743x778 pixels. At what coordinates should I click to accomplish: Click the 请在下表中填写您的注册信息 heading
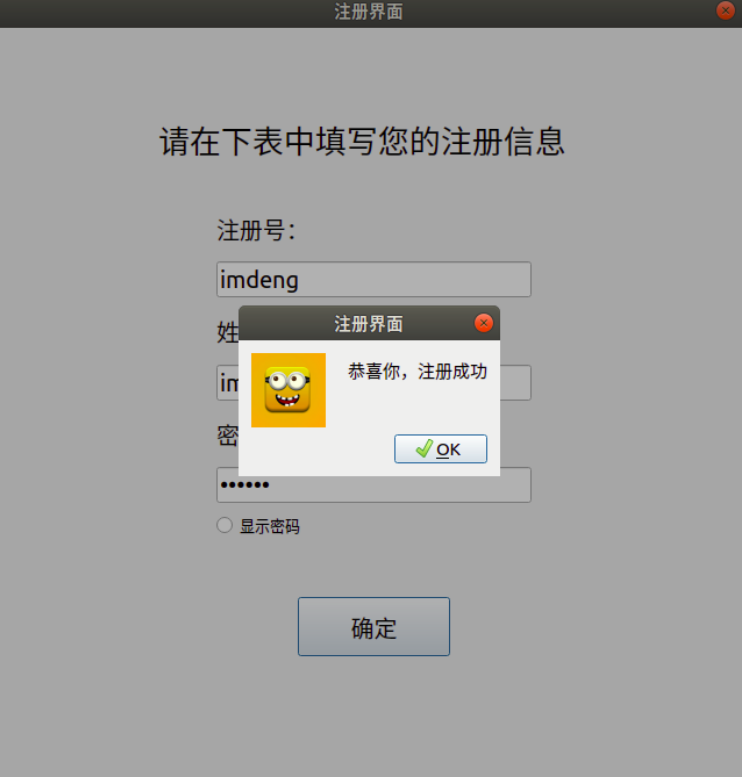(362, 142)
